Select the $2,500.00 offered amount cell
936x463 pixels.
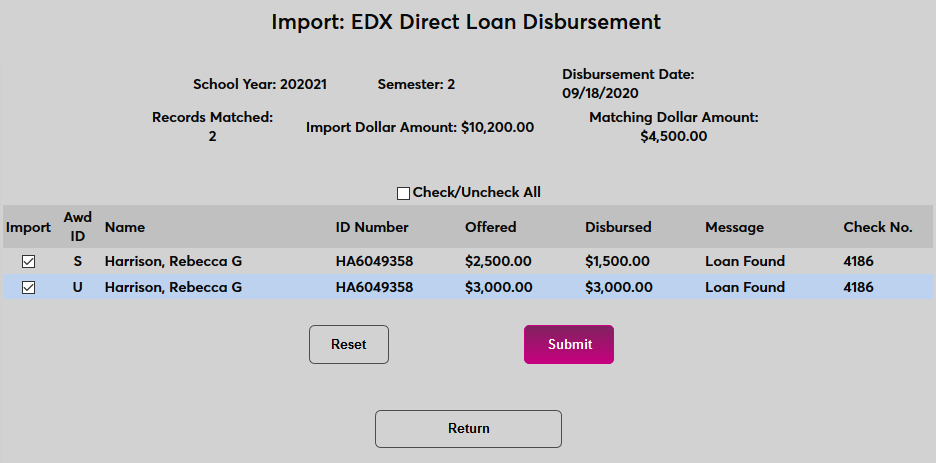[498, 262]
